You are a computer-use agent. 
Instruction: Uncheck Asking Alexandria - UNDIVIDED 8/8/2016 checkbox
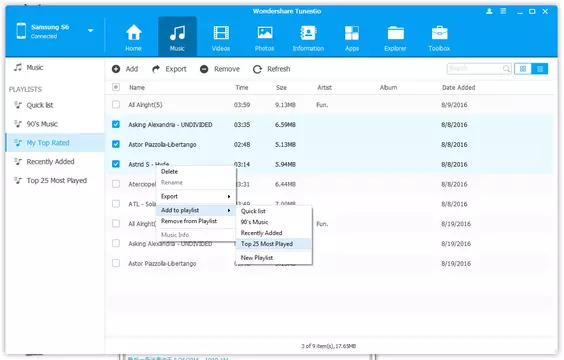click(x=116, y=124)
